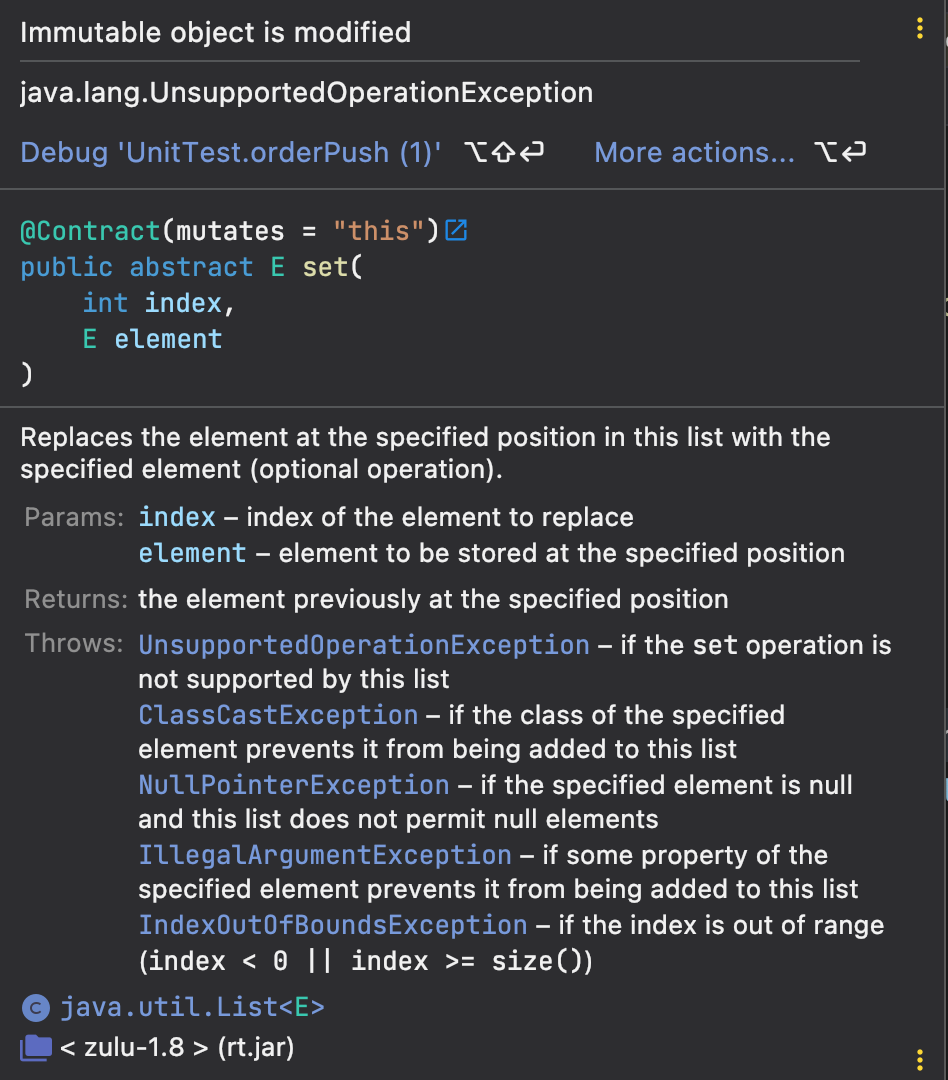Viewport: 948px width, 1080px height.
Task: Follow the UnsupportedOperationException link in Throws
Action: [364, 645]
